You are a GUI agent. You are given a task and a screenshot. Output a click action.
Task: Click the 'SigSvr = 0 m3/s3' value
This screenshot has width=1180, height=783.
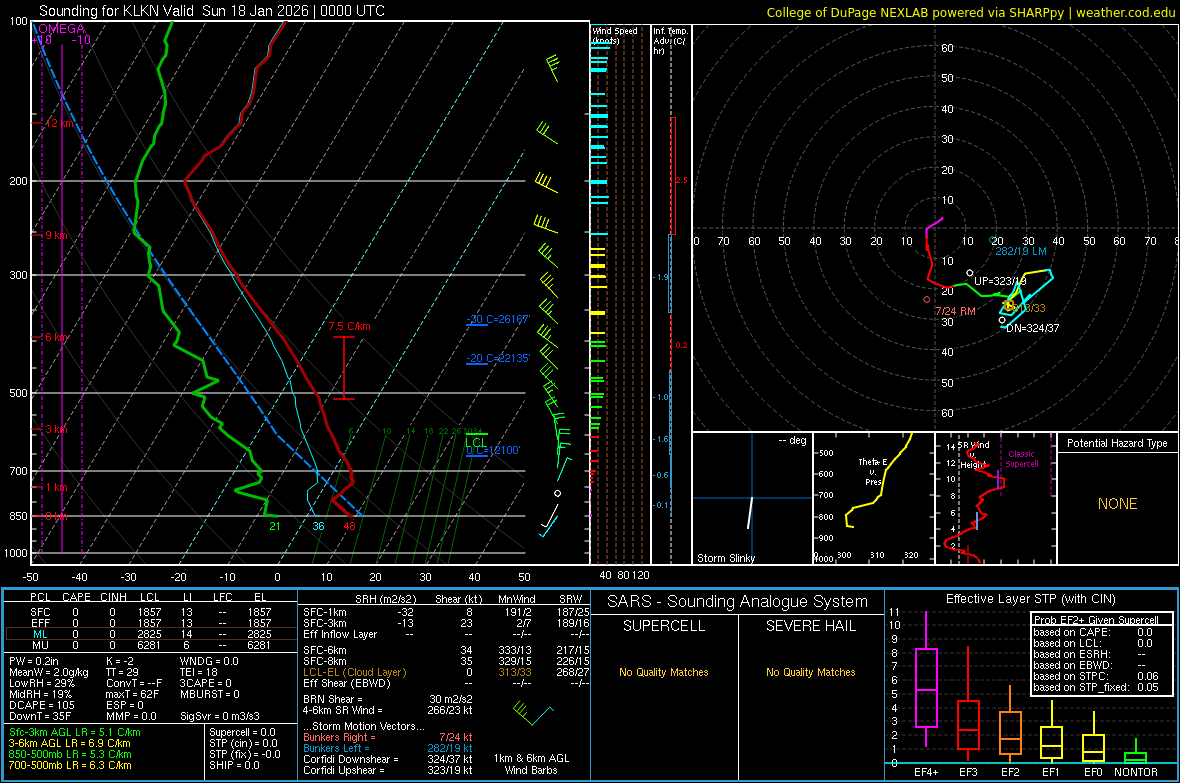[x=220, y=716]
